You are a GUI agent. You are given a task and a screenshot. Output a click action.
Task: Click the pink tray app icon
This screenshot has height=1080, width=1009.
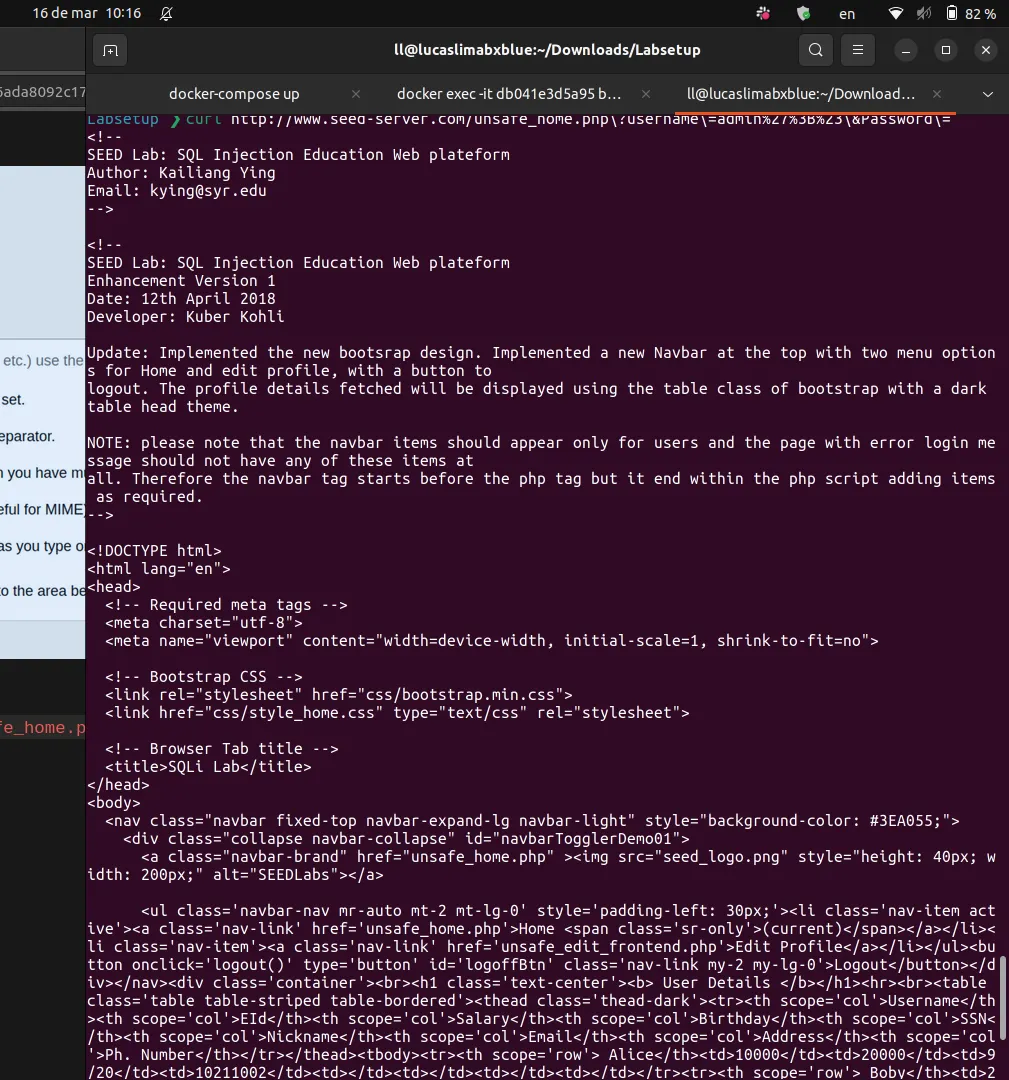pos(763,14)
